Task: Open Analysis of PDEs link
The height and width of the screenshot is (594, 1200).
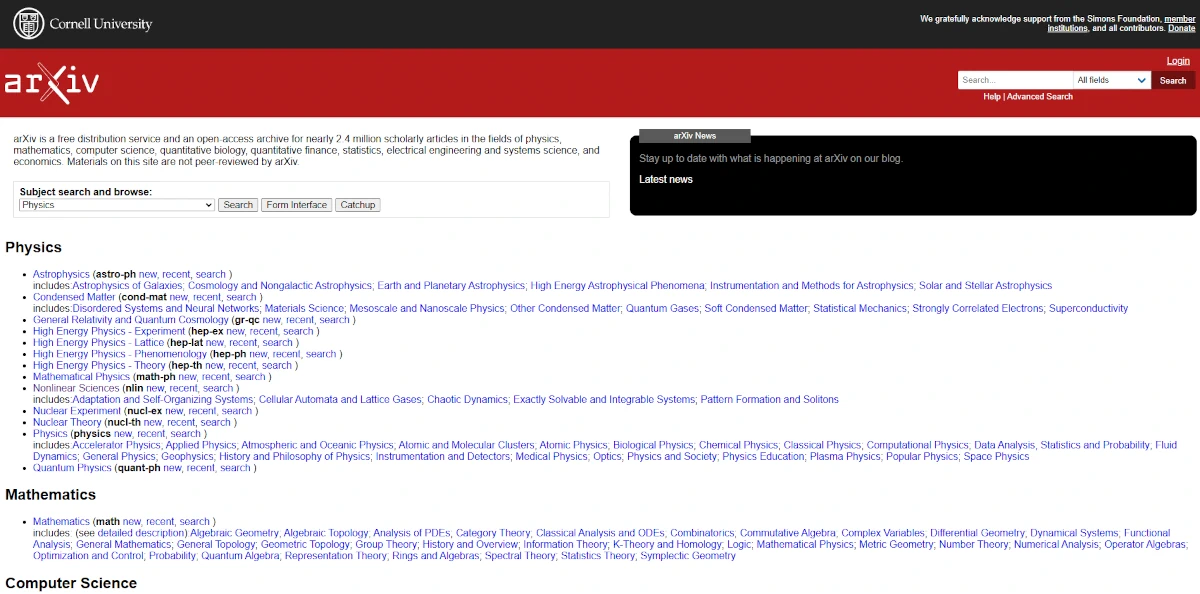Action: (x=412, y=534)
